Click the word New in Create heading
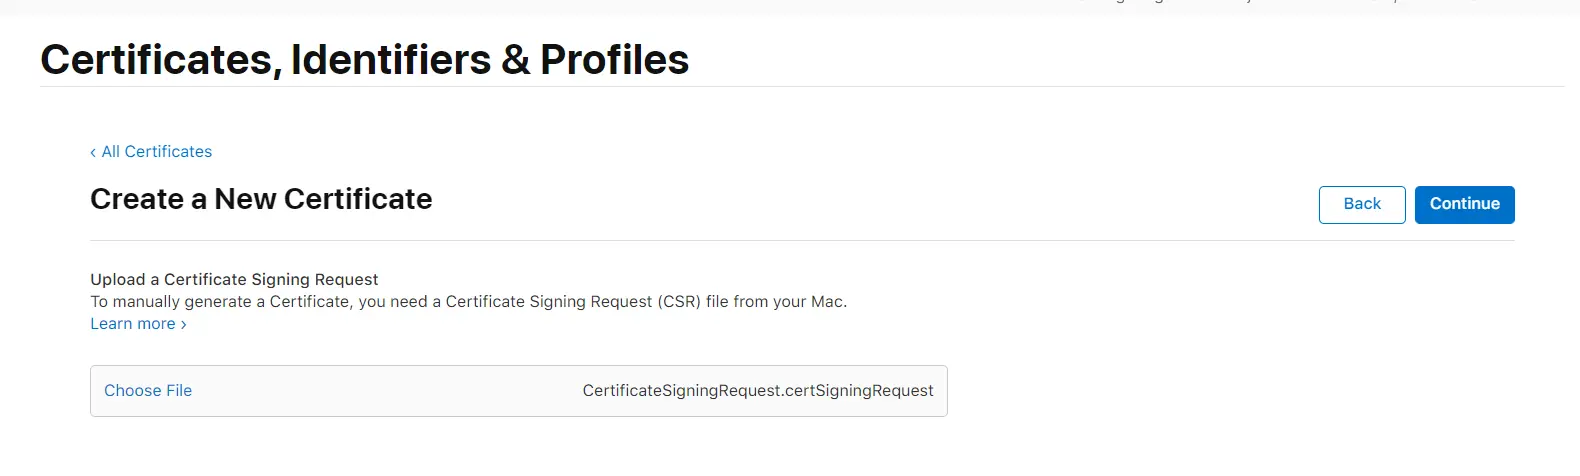The width and height of the screenshot is (1580, 476). (x=245, y=199)
